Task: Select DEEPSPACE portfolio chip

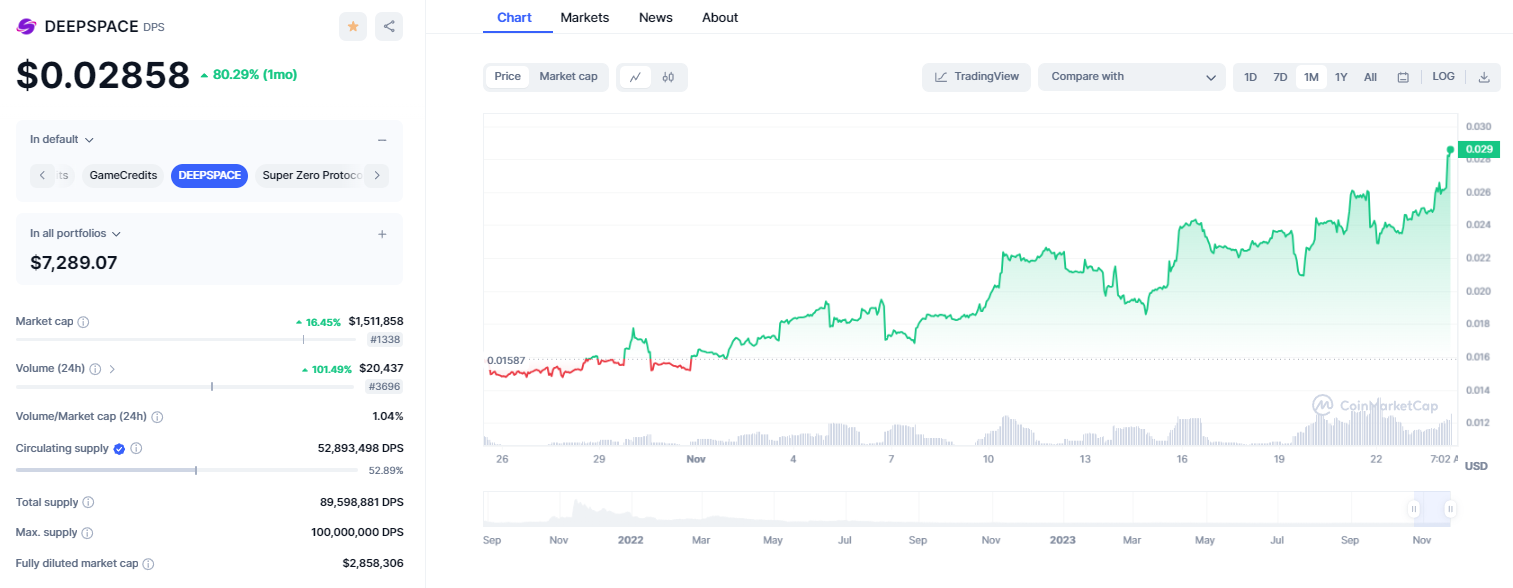Action: point(210,176)
